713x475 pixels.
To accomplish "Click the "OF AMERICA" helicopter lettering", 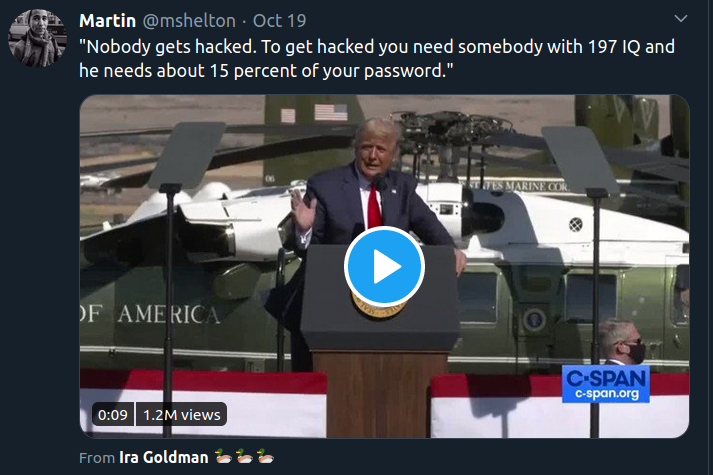I will point(150,314).
